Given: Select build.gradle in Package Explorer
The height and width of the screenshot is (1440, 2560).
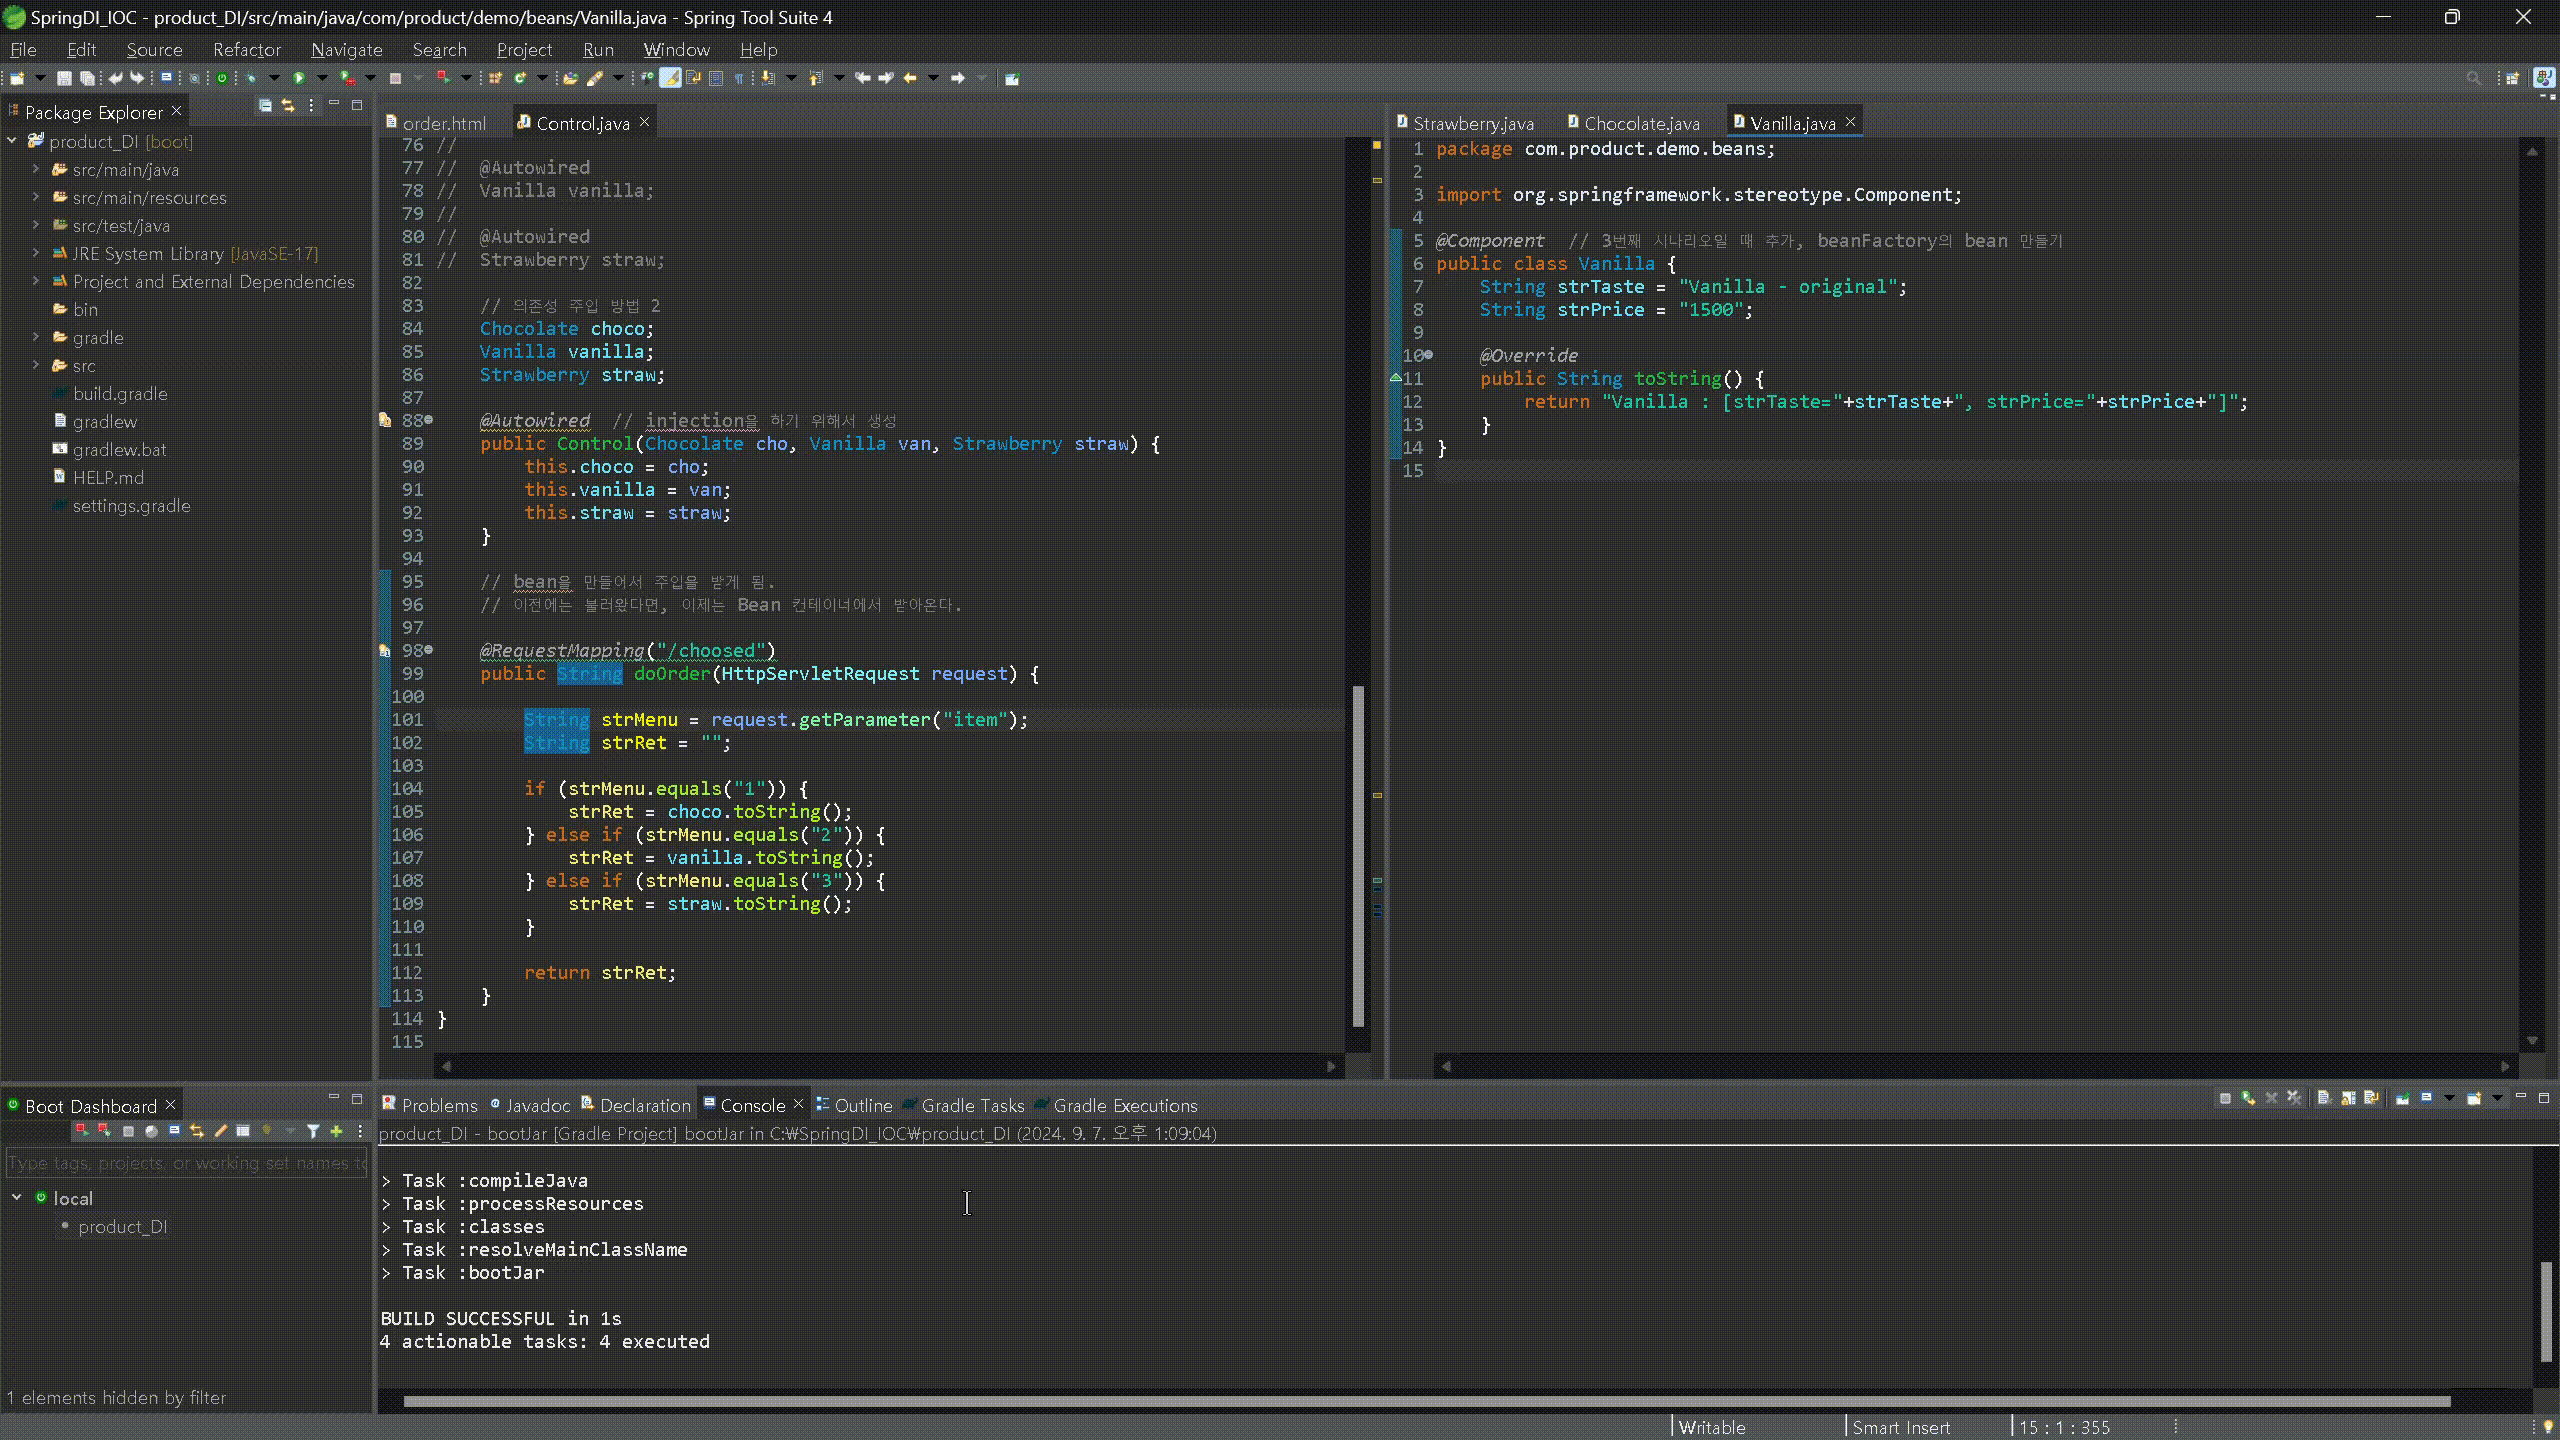Looking at the screenshot, I should pyautogui.click(x=120, y=393).
